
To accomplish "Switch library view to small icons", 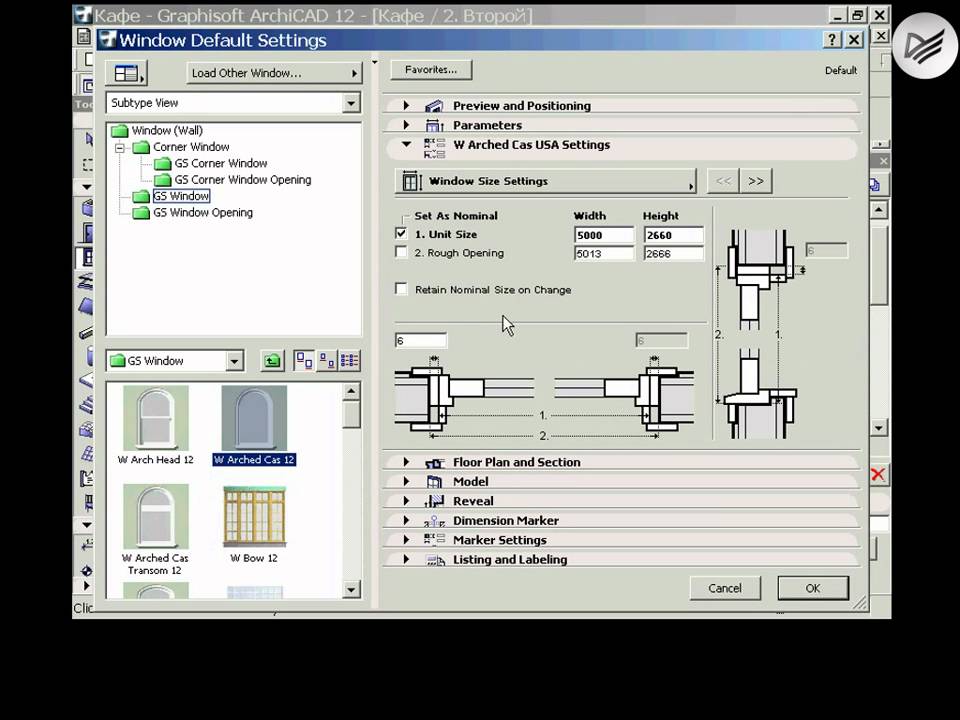I will (327, 361).
